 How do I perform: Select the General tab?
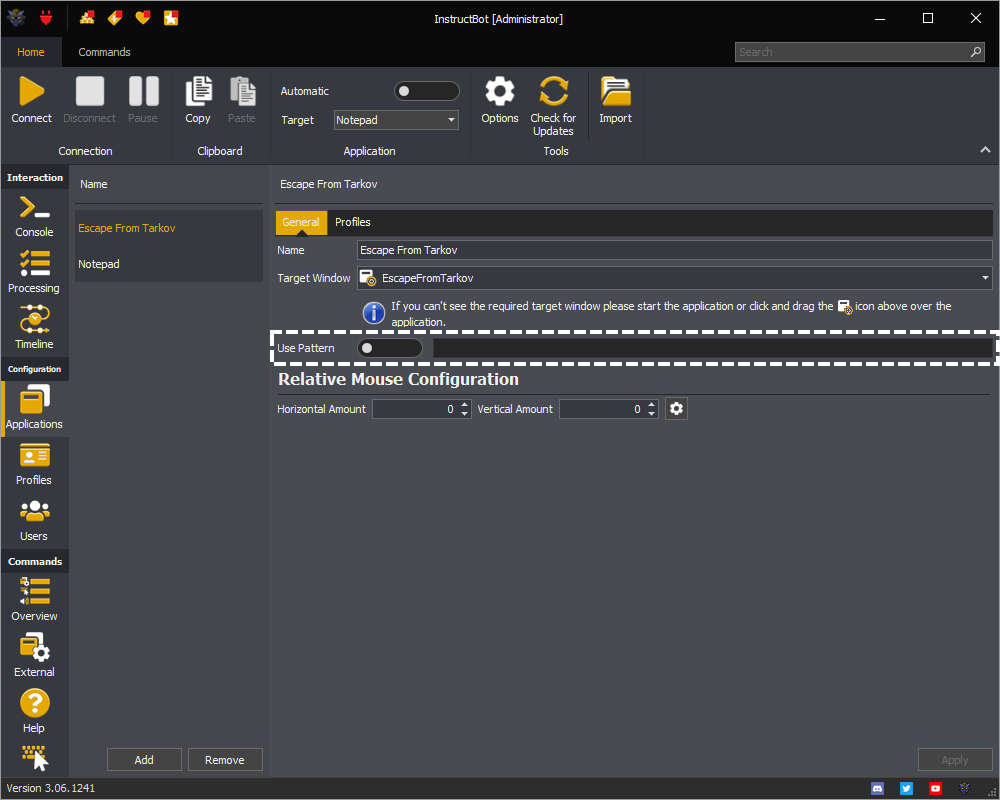pyautogui.click(x=301, y=222)
